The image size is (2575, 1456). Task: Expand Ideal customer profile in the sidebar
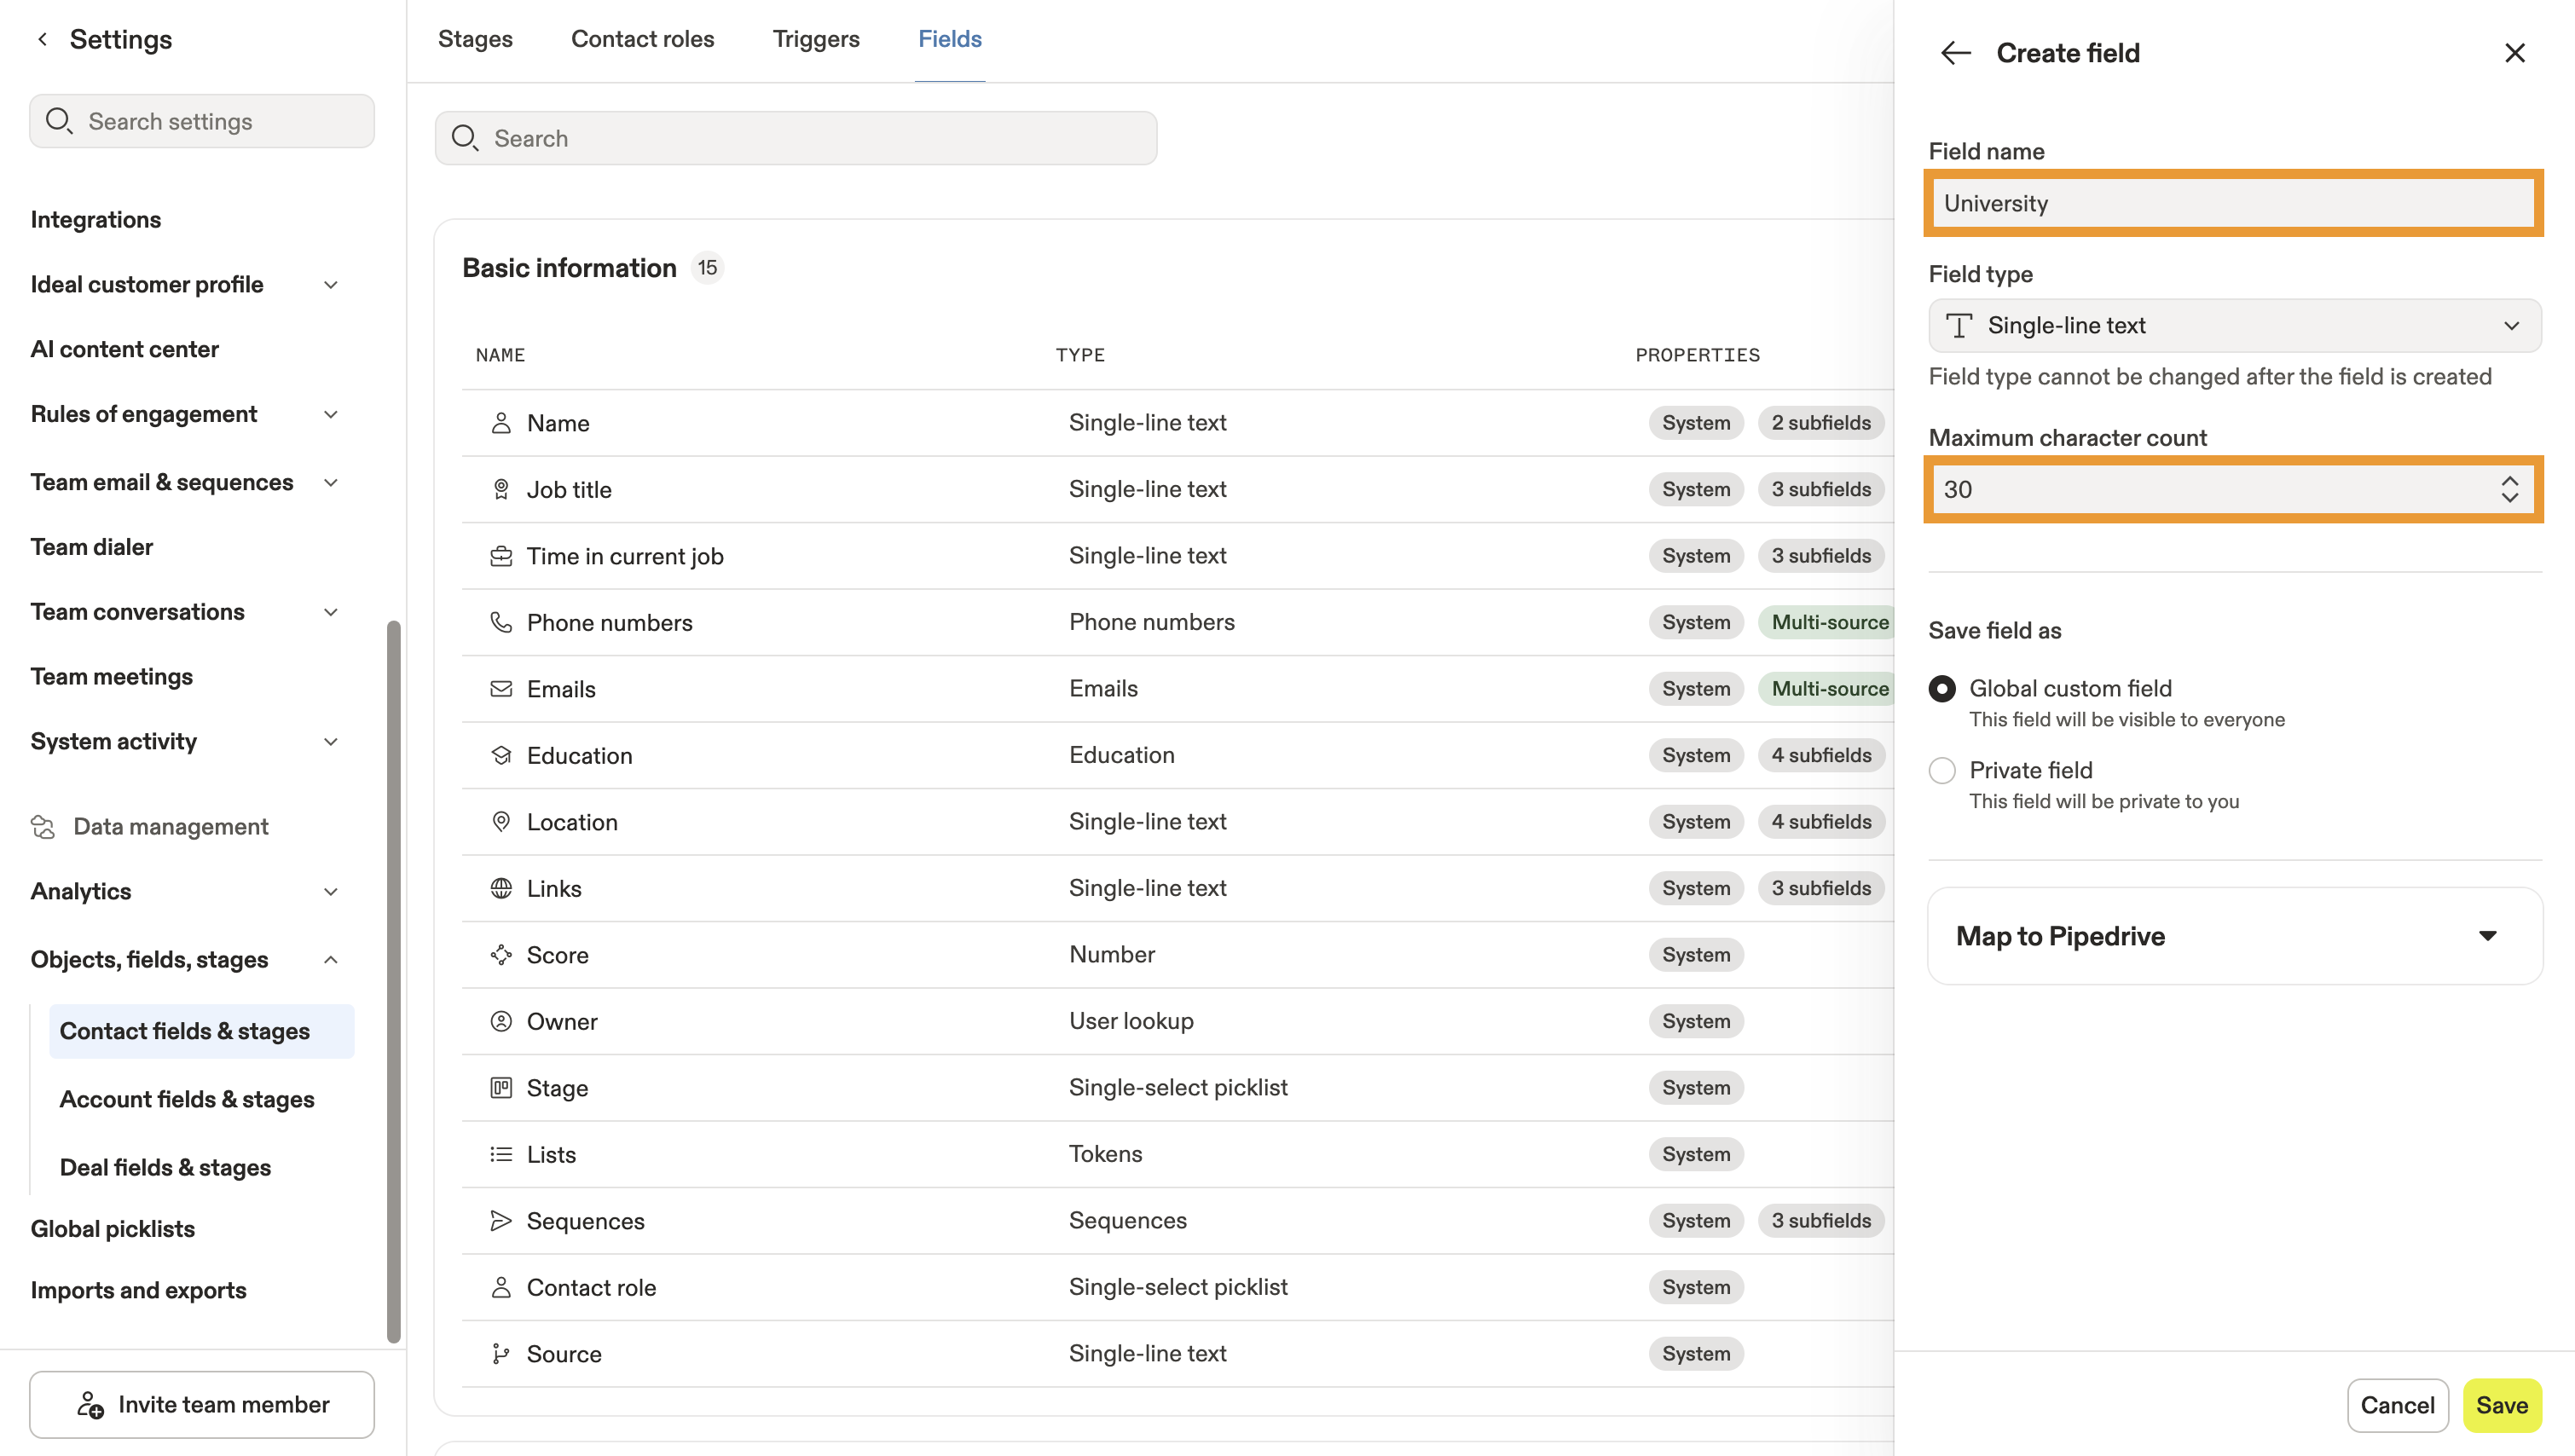pos(331,285)
